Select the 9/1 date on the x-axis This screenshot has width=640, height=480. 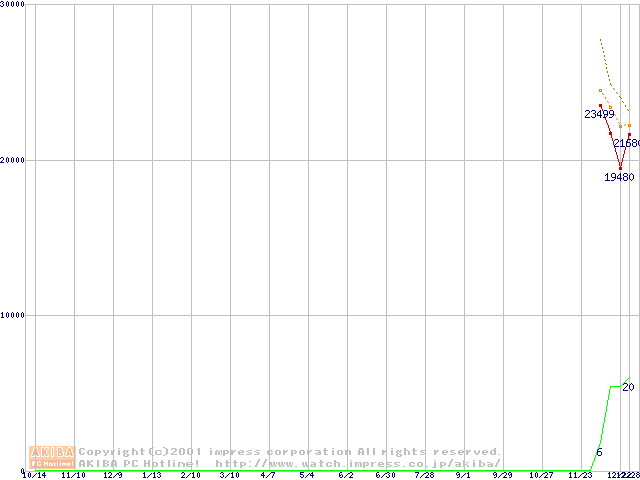pos(463,475)
